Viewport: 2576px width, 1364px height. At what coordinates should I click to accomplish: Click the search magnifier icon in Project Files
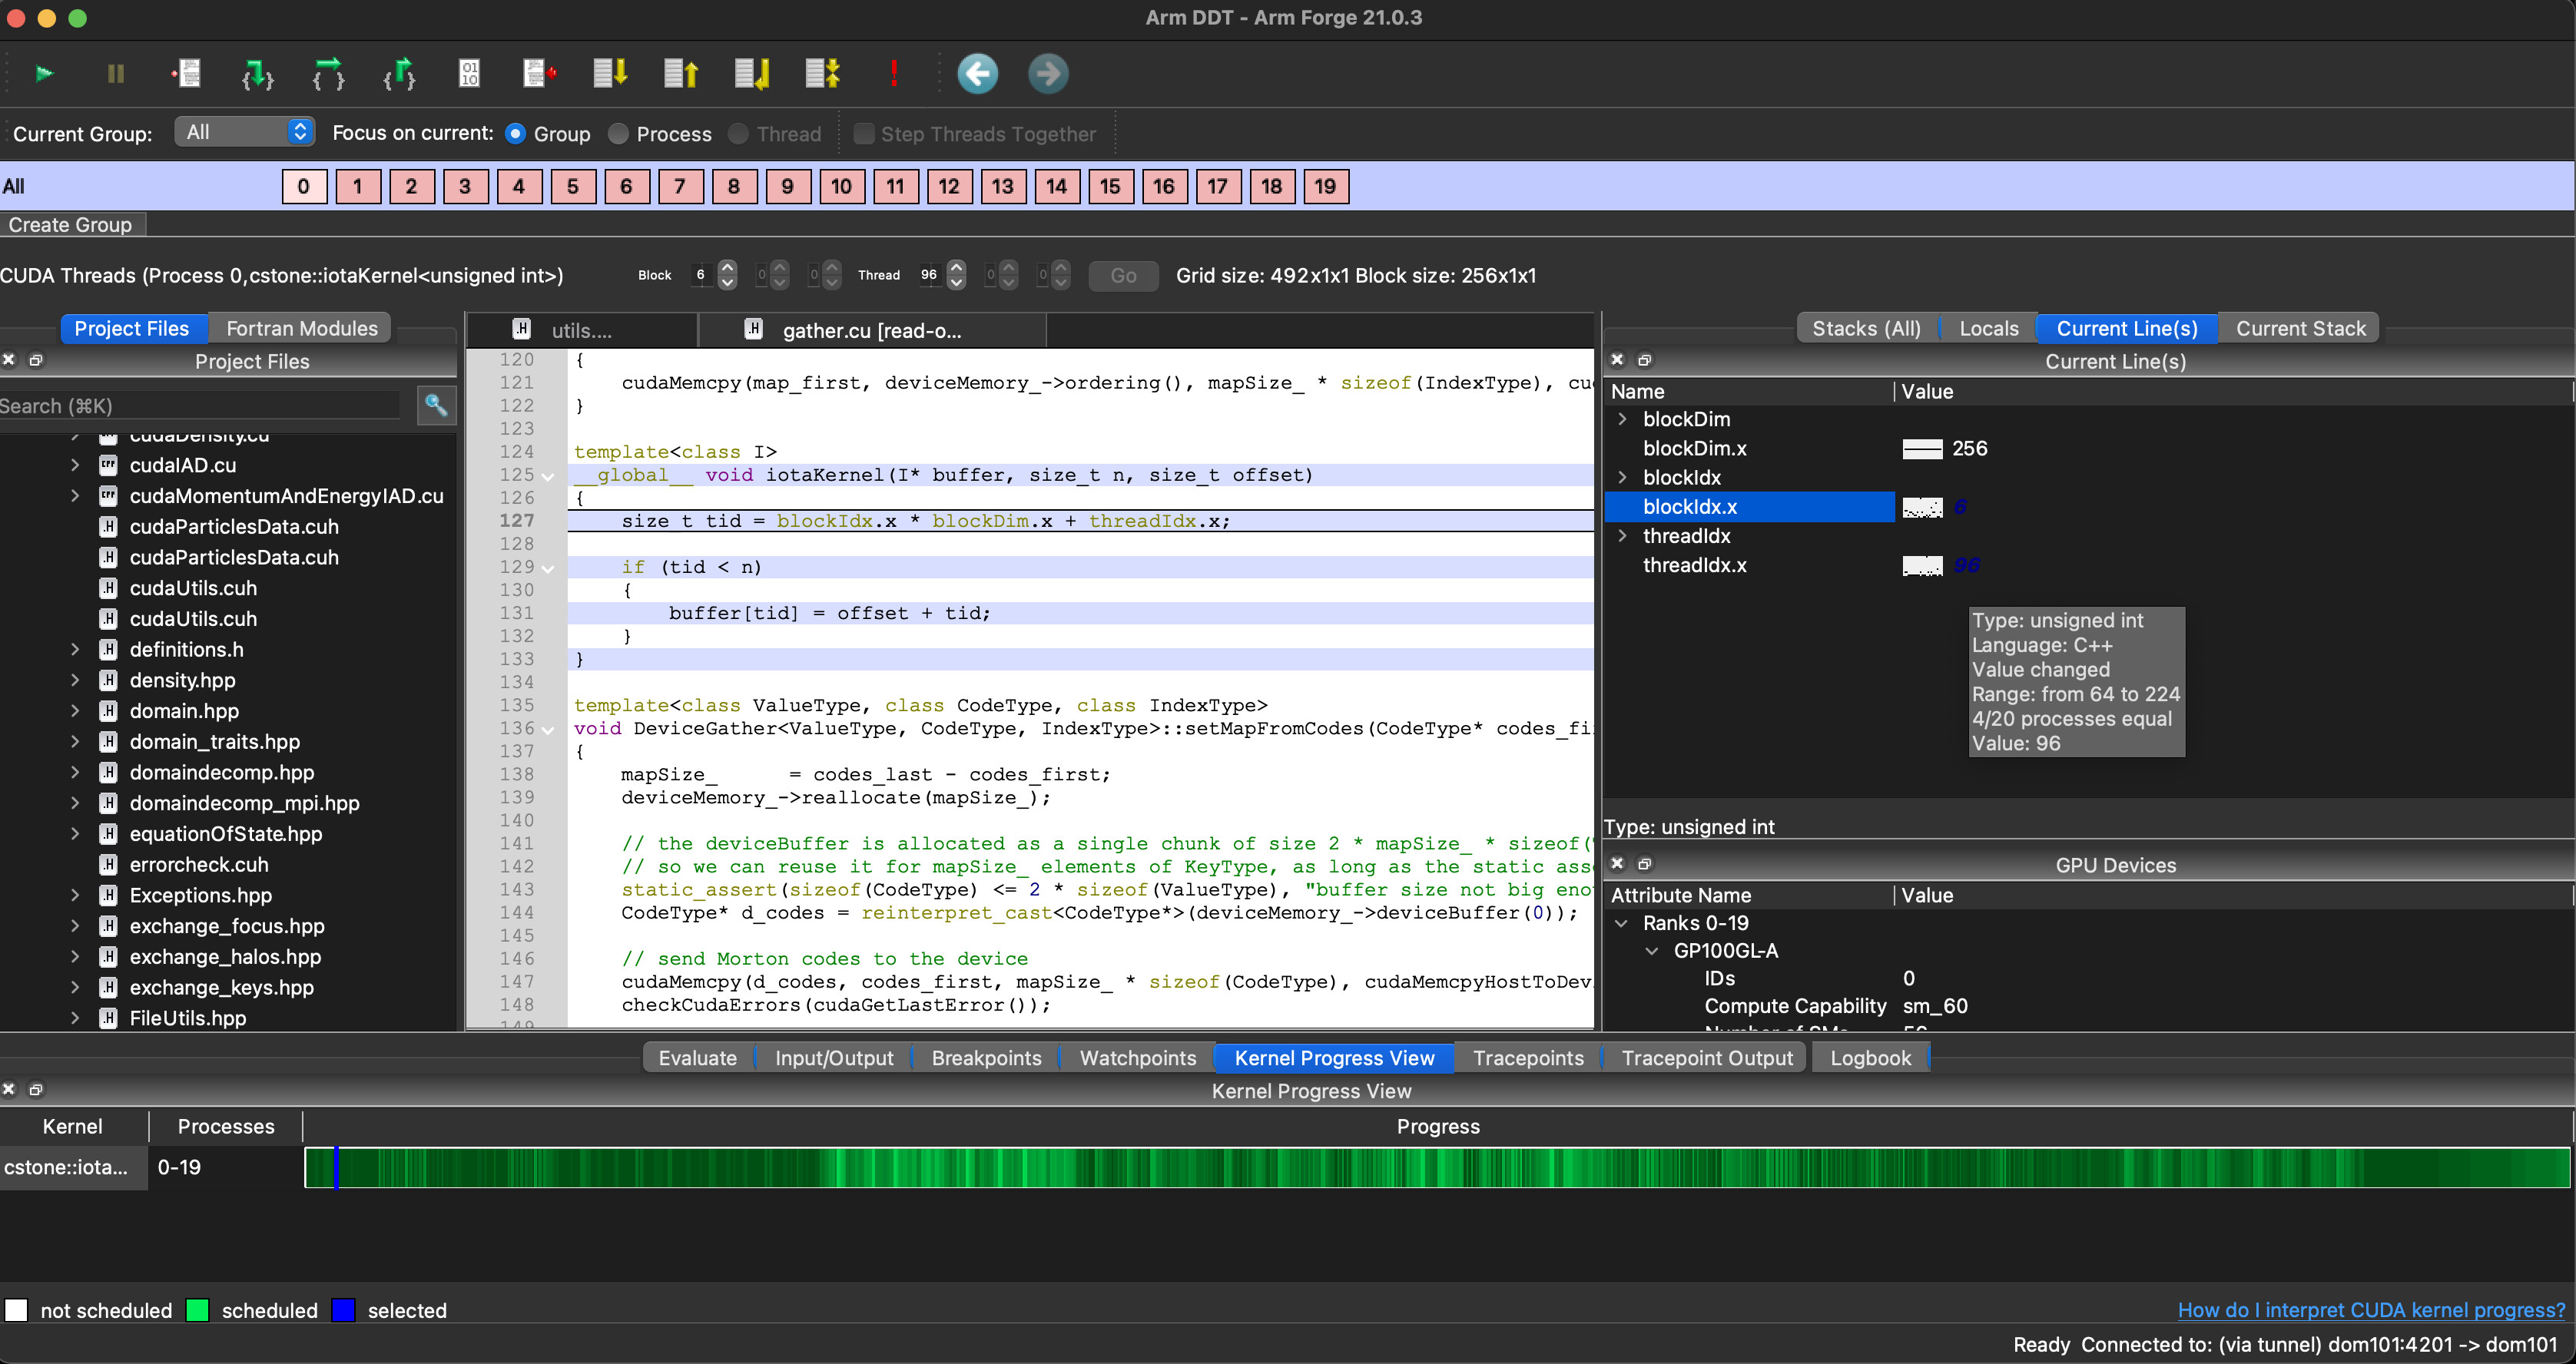pos(436,405)
